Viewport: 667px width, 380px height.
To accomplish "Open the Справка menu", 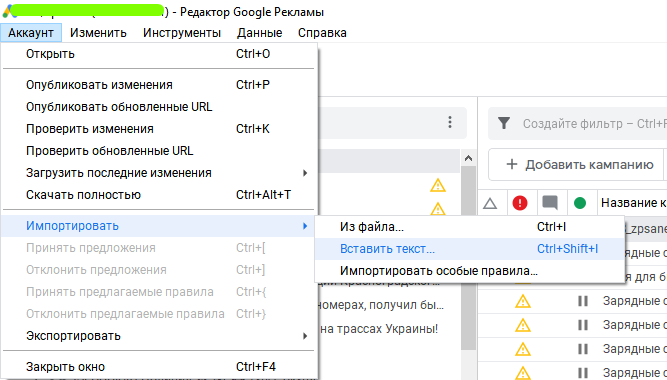I will click(322, 33).
